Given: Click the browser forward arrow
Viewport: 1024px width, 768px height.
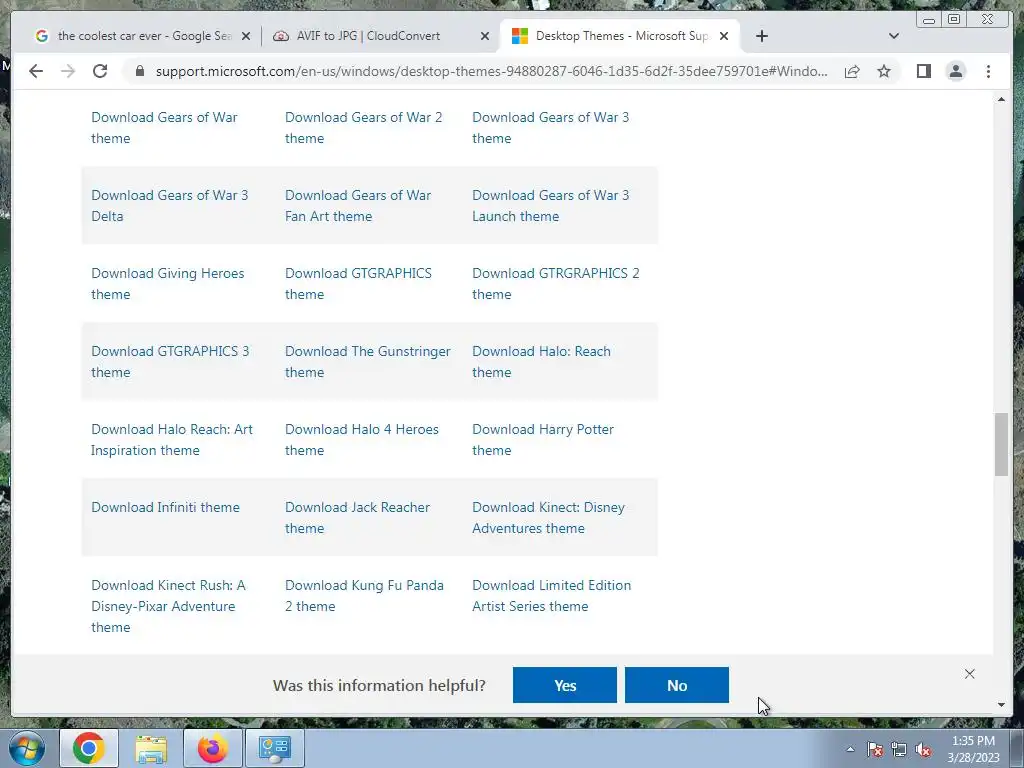Looking at the screenshot, I should coord(68,71).
